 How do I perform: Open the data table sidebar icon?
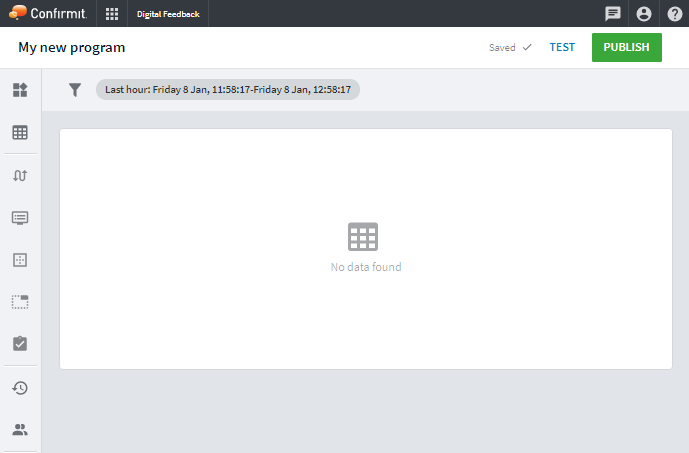20,132
